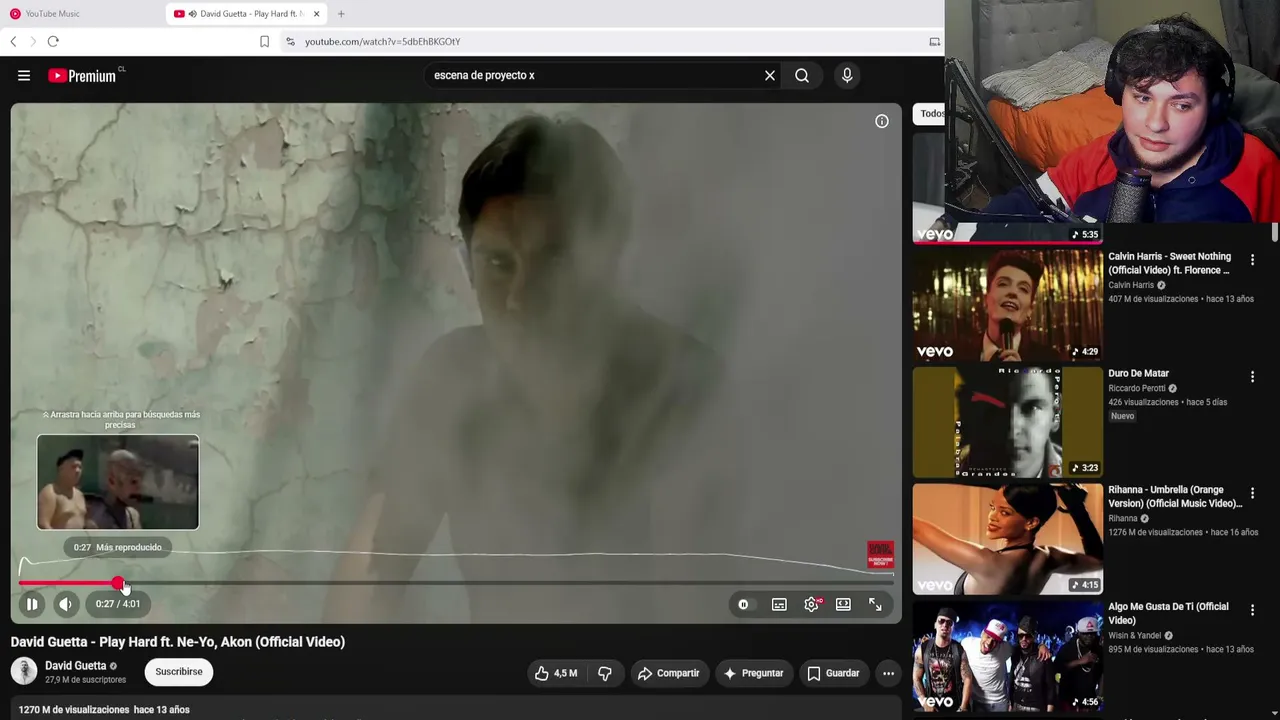Viewport: 1280px width, 720px height.
Task: Click the search magnifier button
Action: 802,75
